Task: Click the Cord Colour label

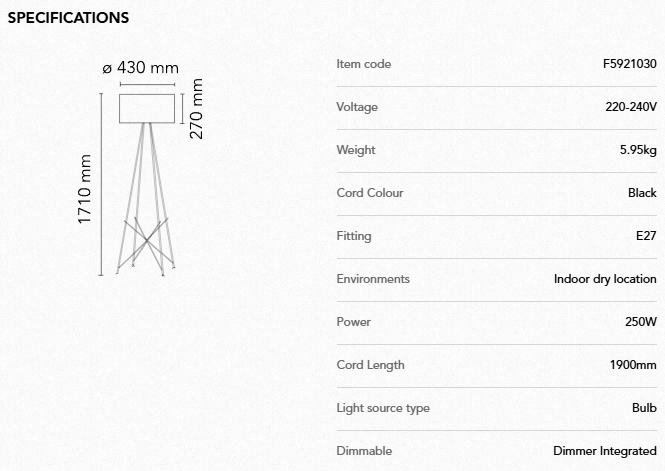Action: (370, 193)
